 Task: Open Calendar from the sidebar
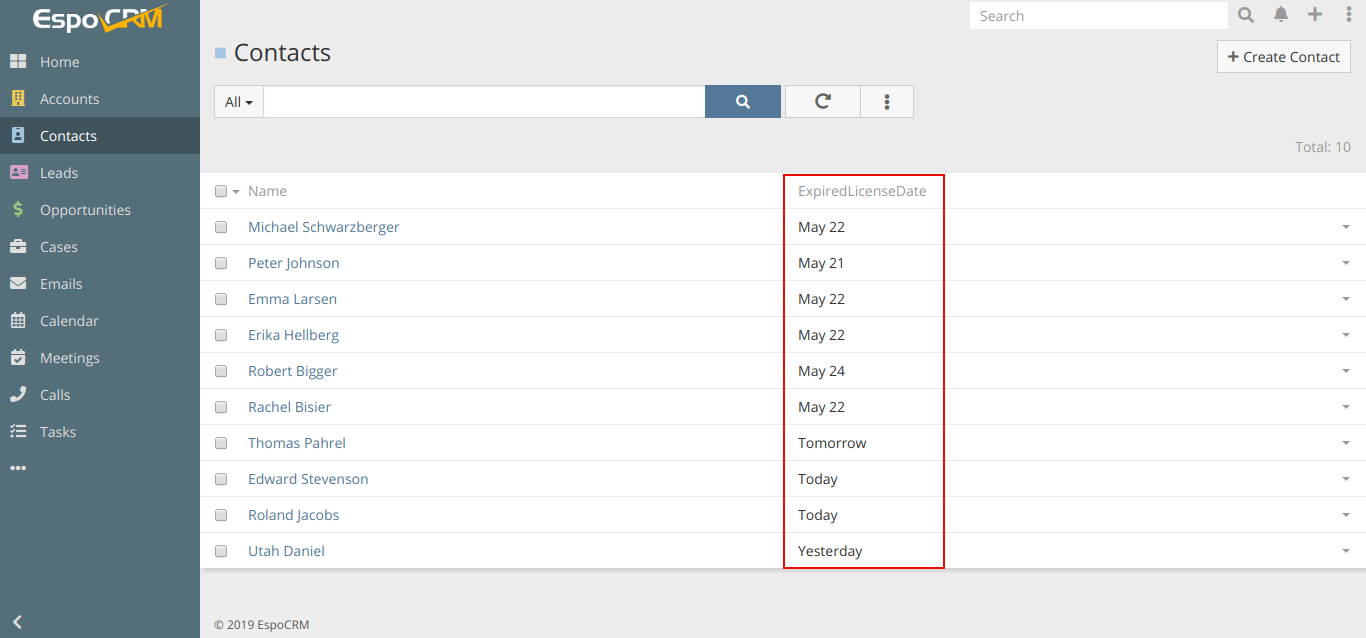pos(69,321)
